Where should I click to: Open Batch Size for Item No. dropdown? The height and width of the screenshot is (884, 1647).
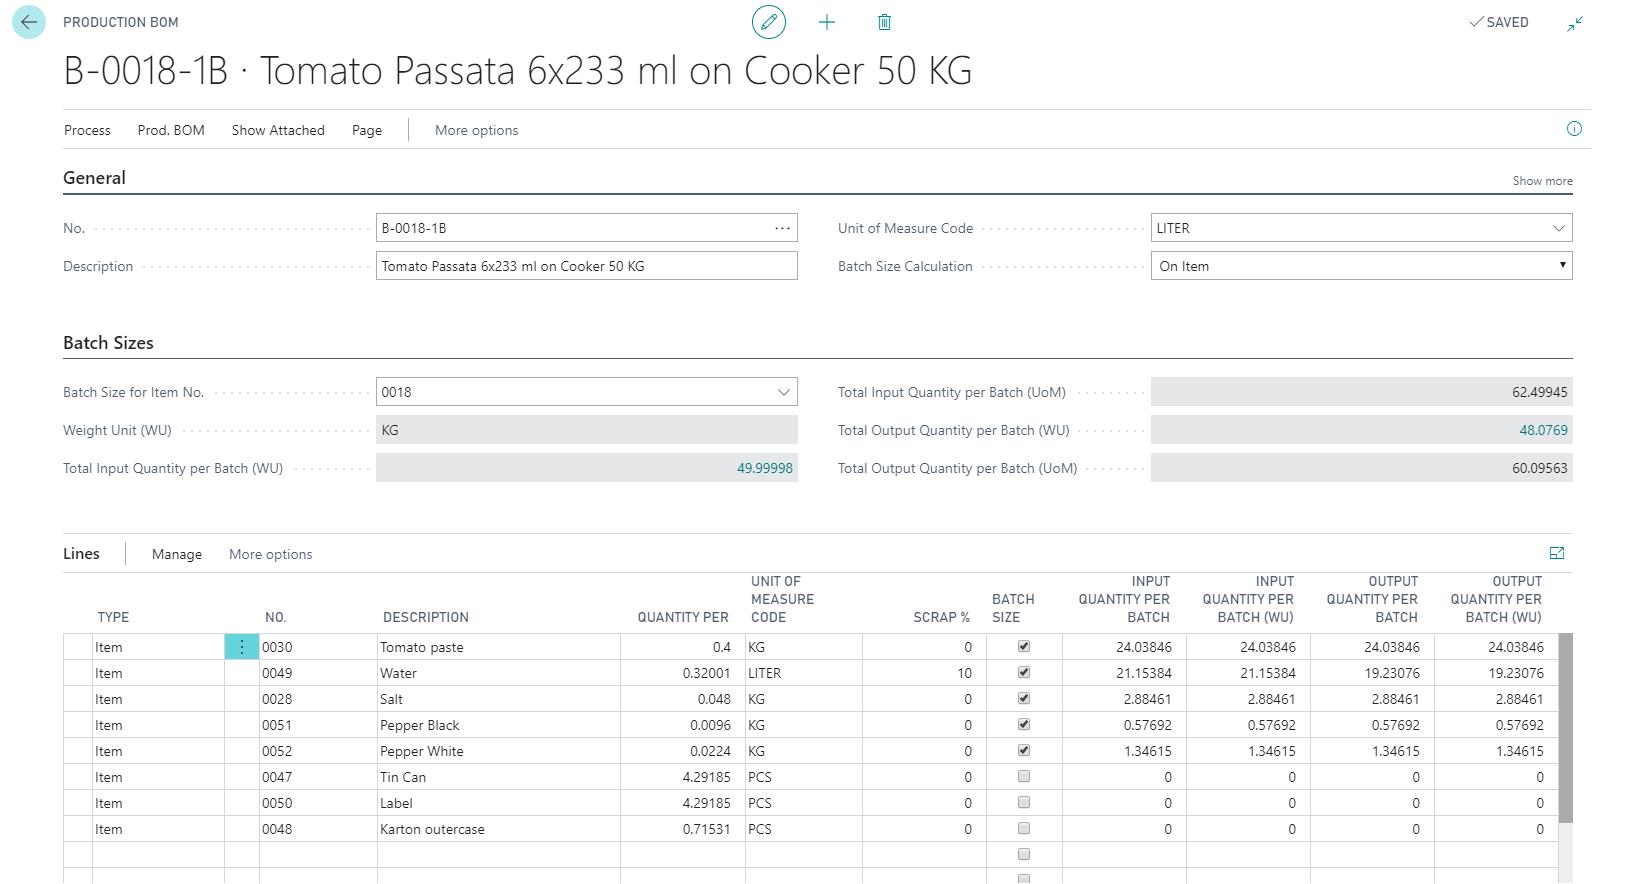(x=783, y=392)
